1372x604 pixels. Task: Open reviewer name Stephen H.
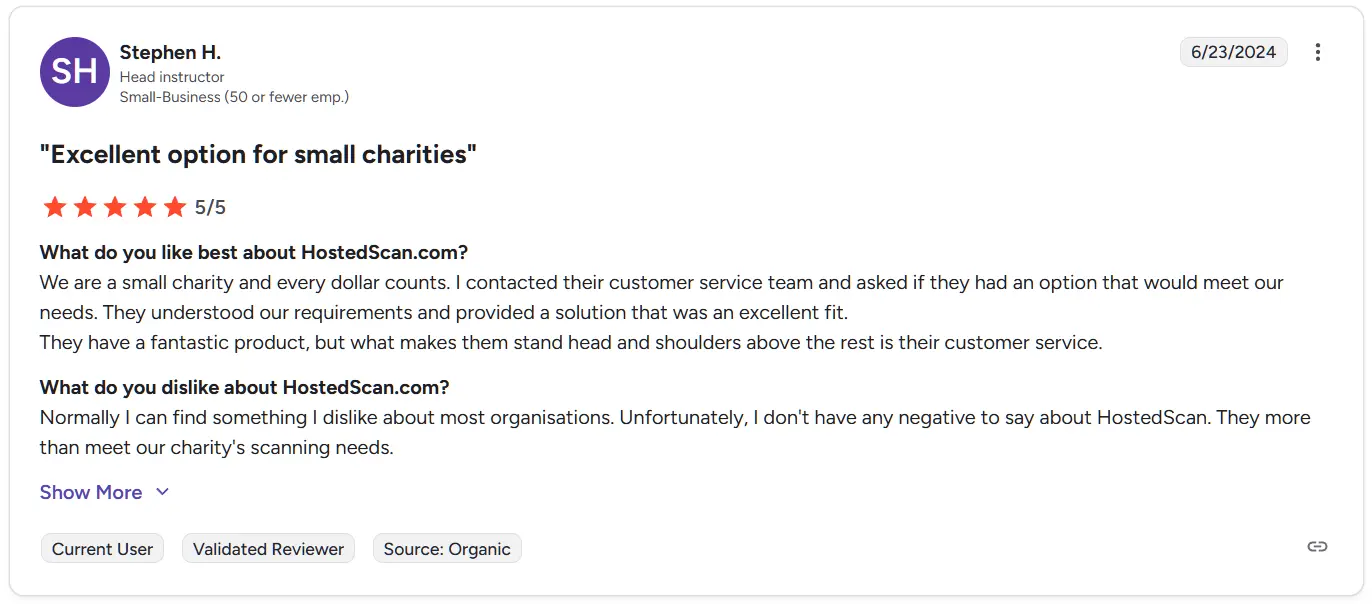tap(170, 52)
